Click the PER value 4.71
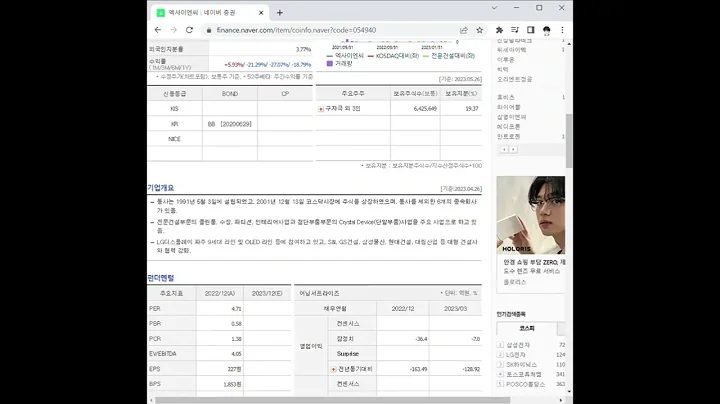This screenshot has height=404, width=720. (236, 309)
